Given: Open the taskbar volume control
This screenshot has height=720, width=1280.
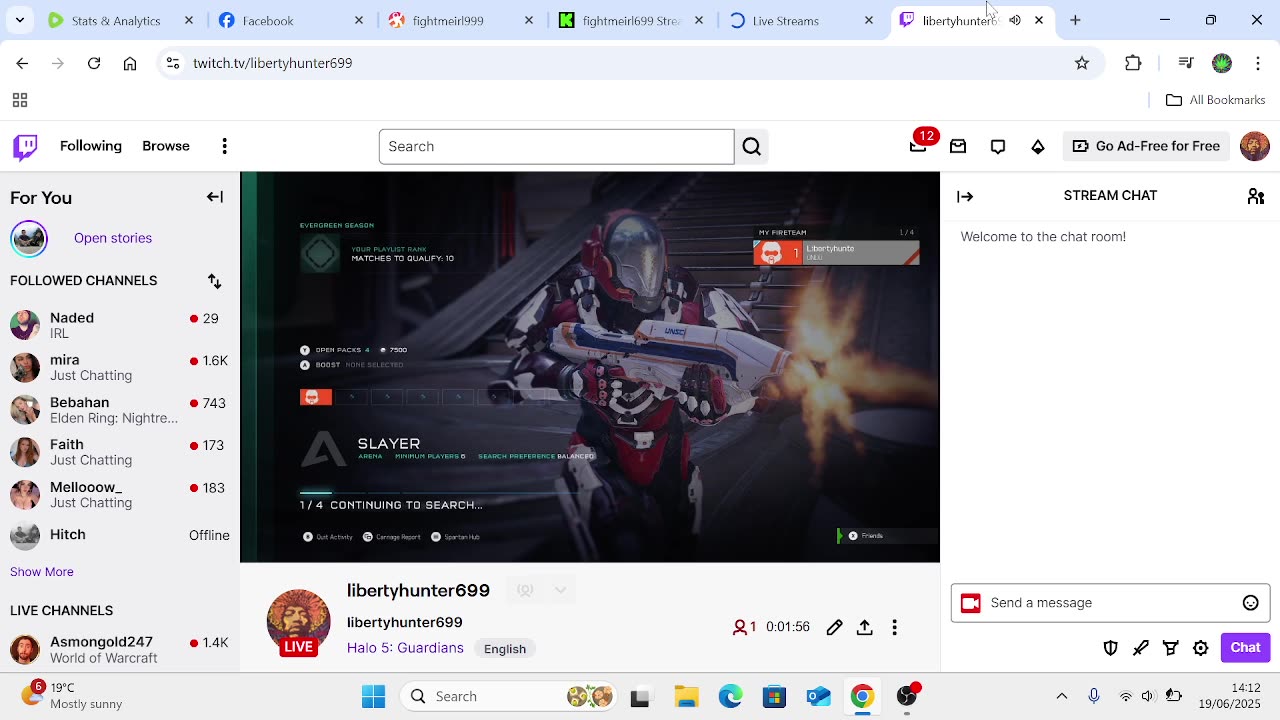Looking at the screenshot, I should [x=1148, y=696].
